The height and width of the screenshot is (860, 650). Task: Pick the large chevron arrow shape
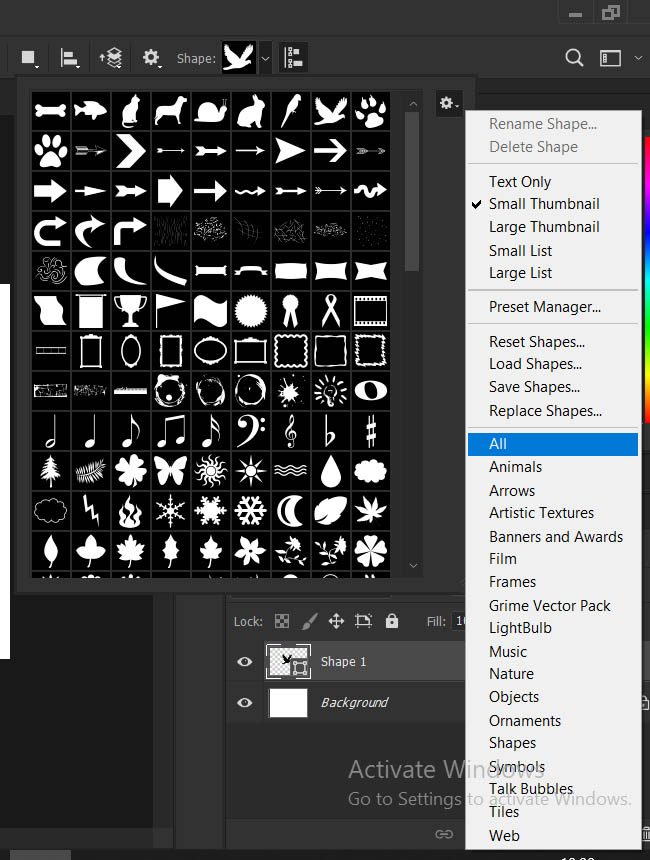(x=131, y=151)
